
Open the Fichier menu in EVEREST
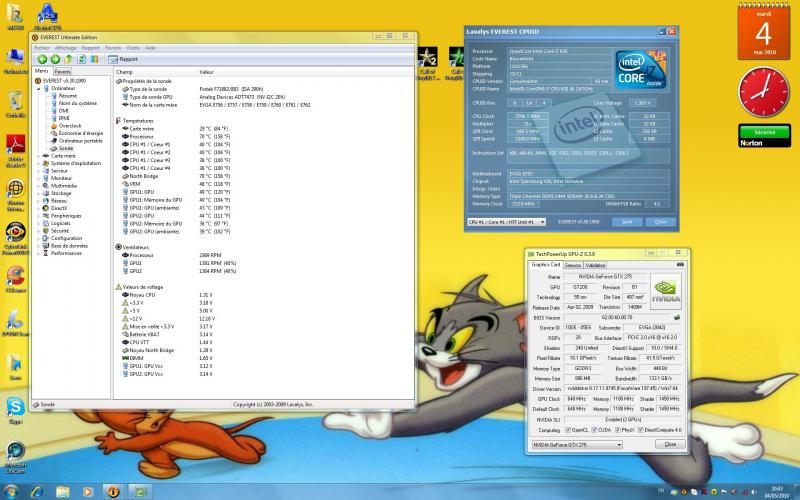point(41,48)
